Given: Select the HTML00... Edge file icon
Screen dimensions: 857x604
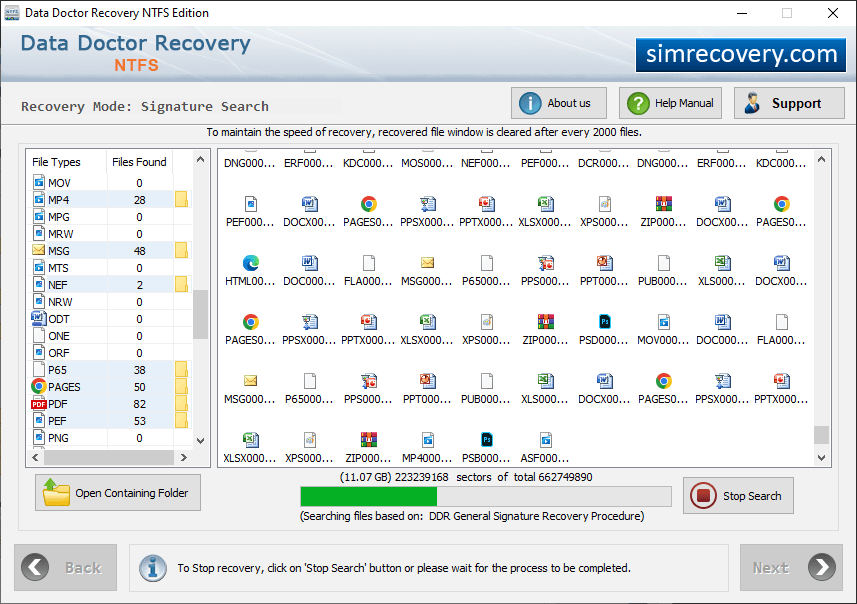Looking at the screenshot, I should tap(250, 263).
